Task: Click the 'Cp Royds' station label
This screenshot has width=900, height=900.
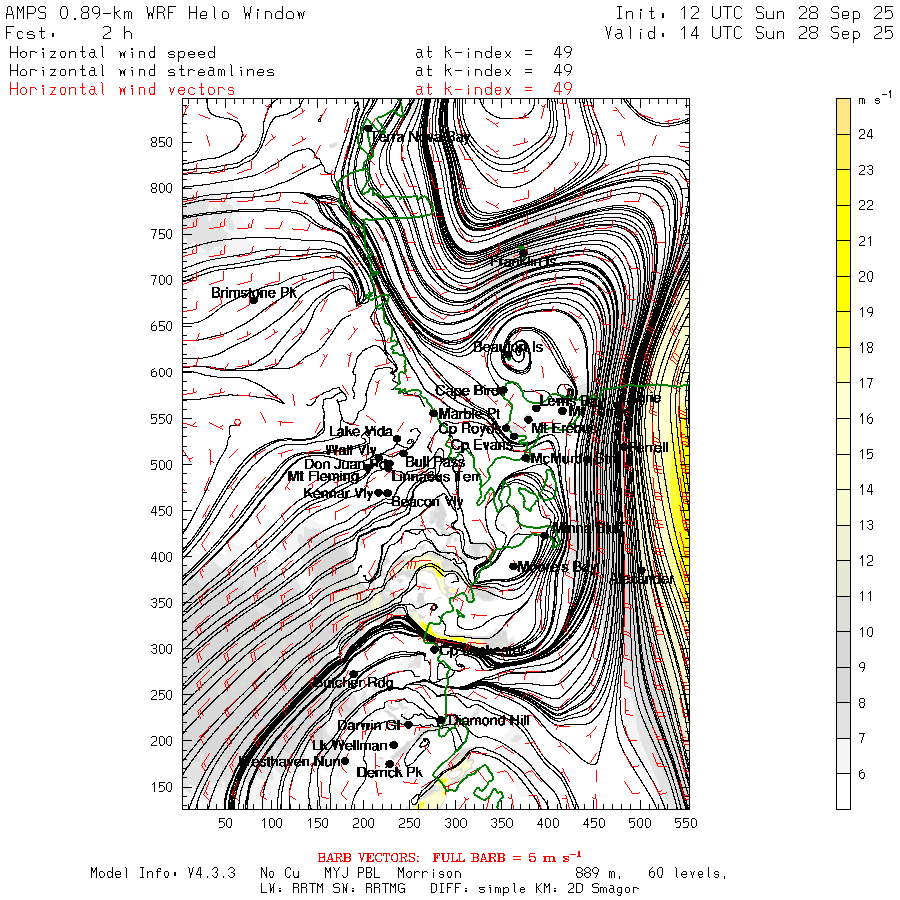Action: (x=470, y=429)
